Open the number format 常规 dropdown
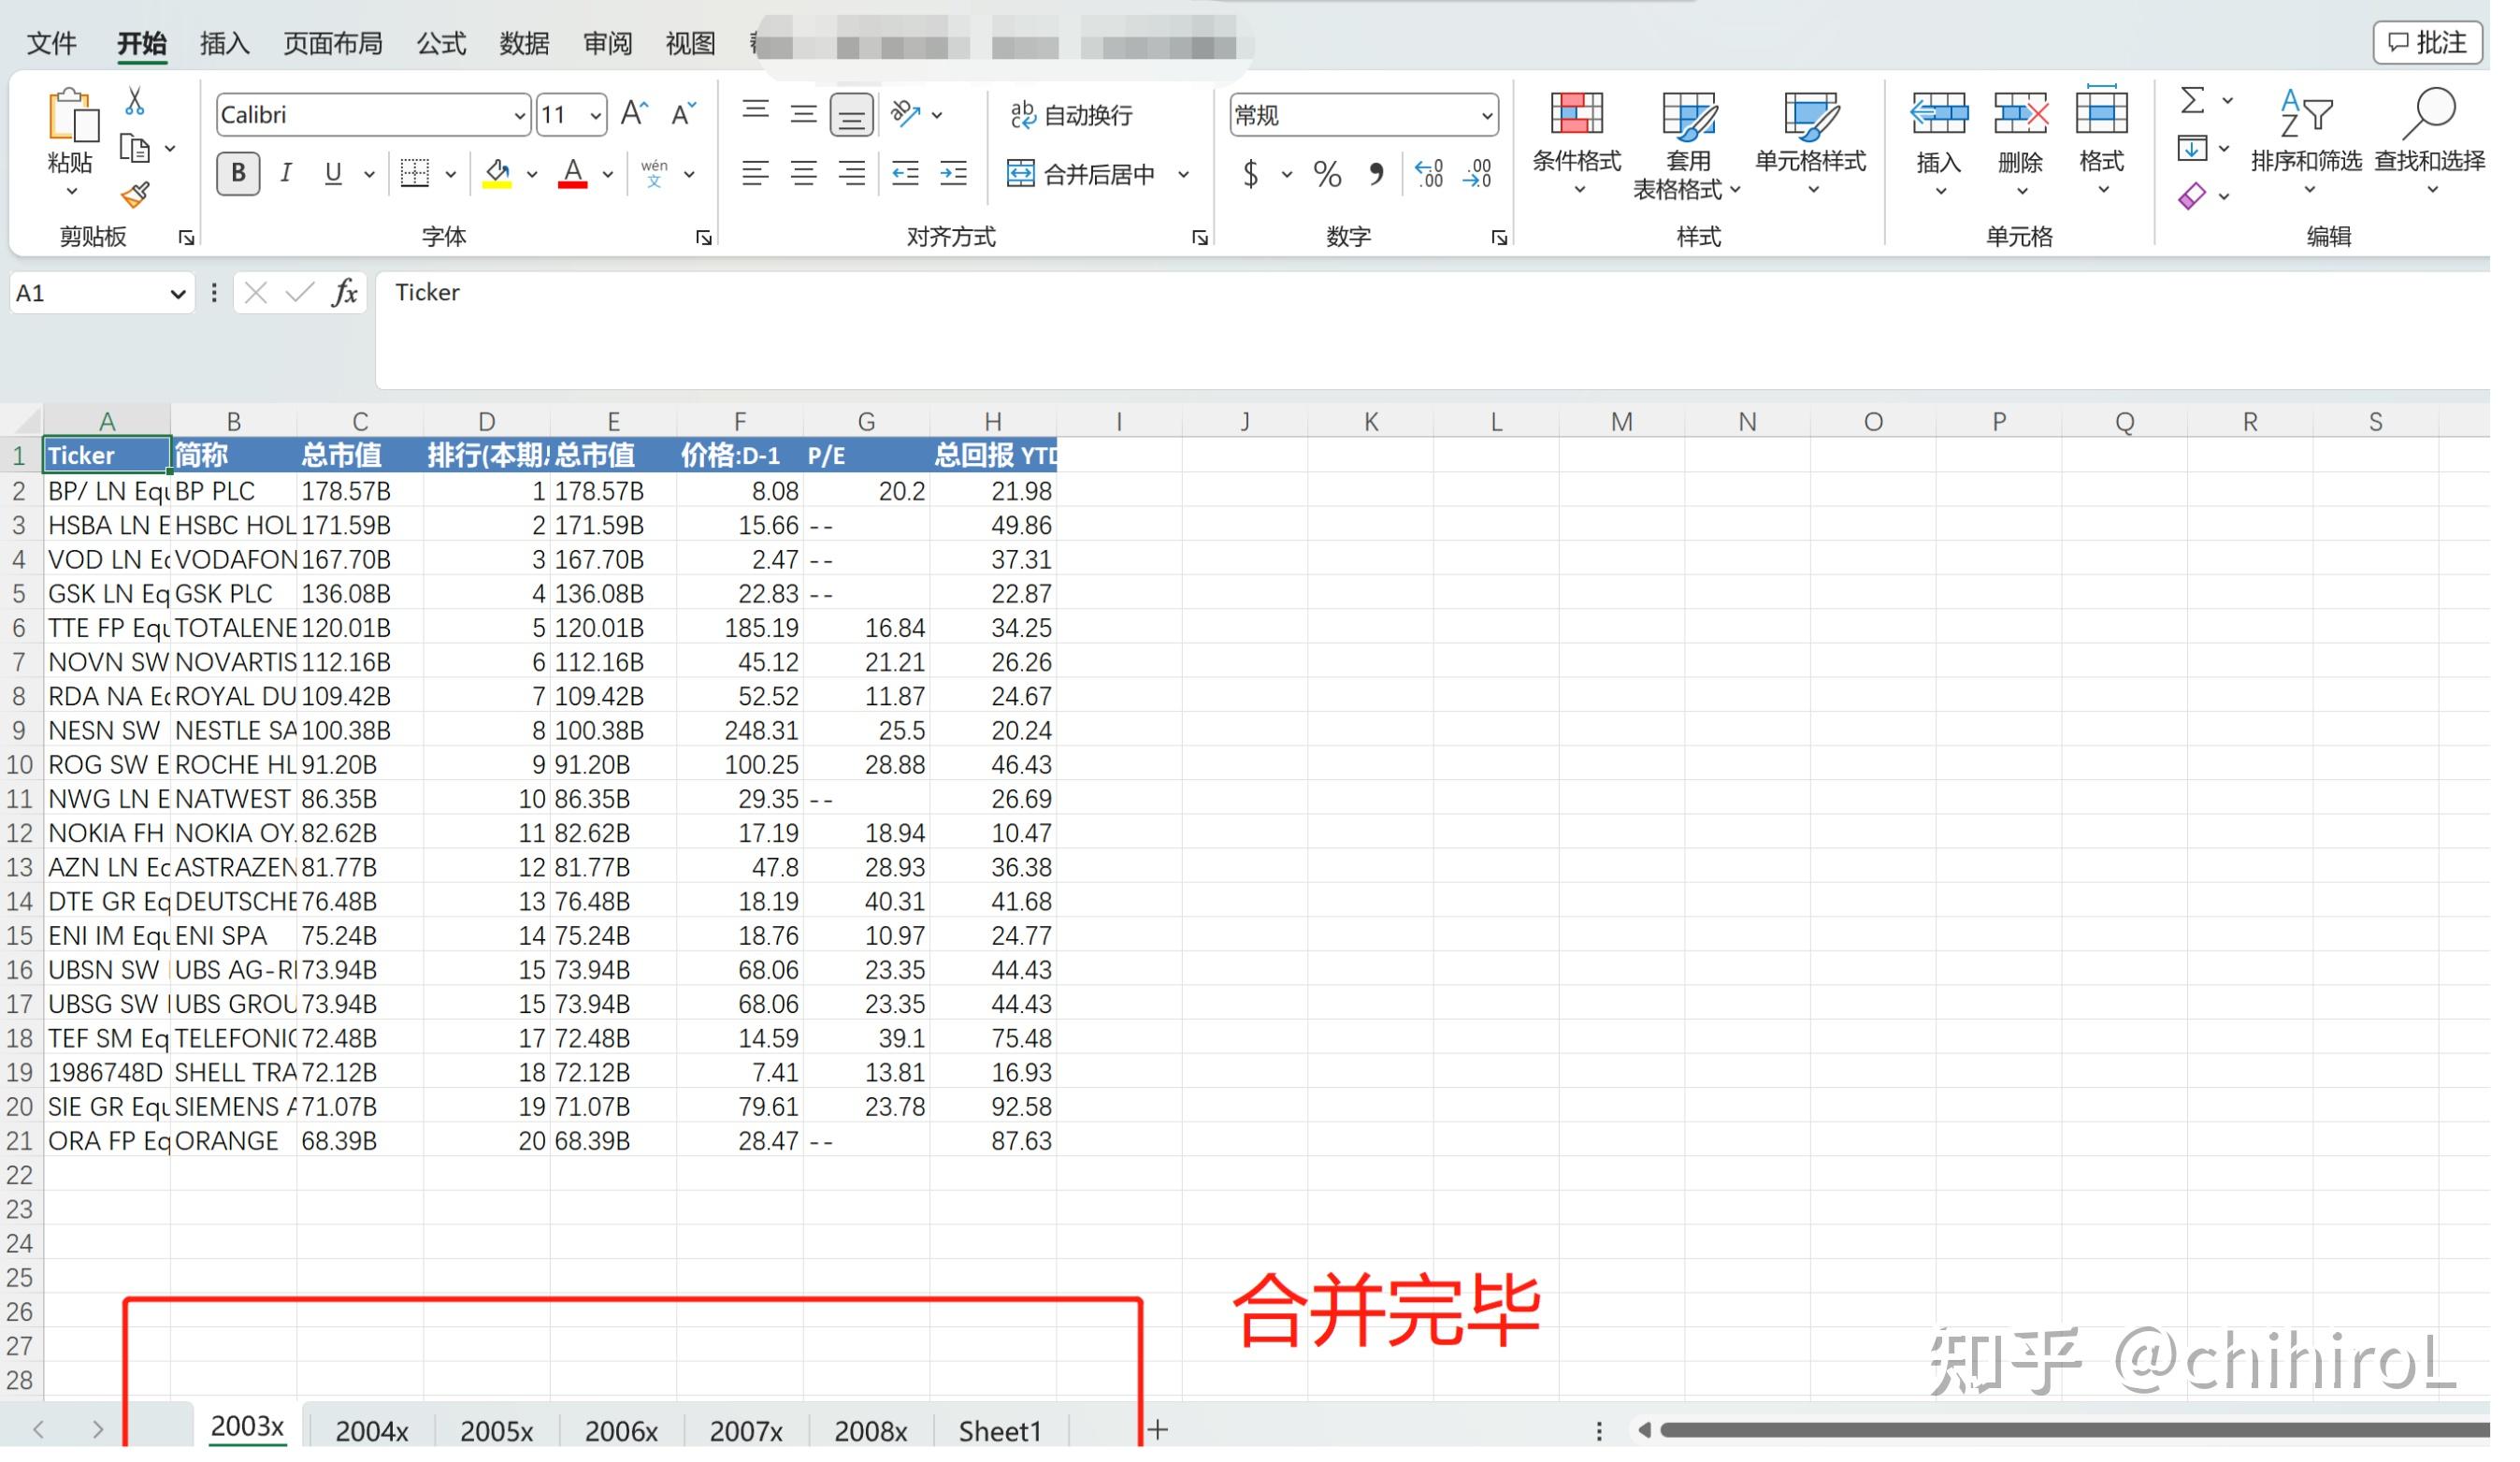 coord(1489,114)
